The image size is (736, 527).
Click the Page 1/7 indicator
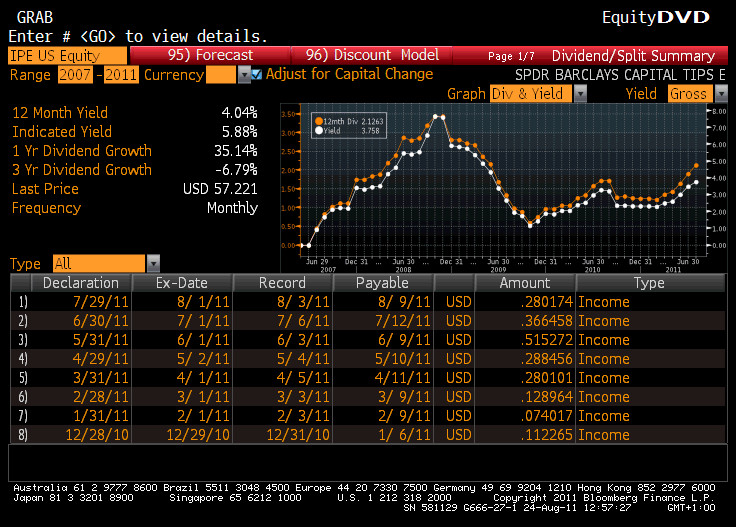[x=511, y=56]
